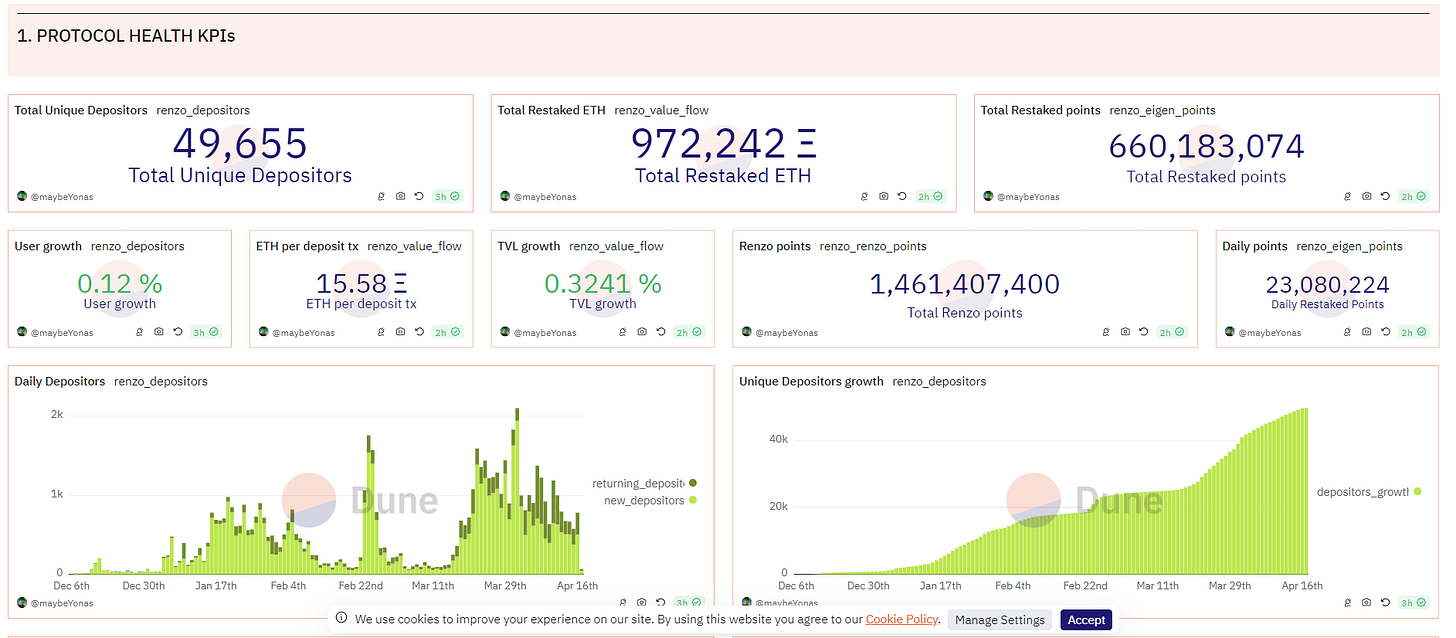Viewport: 1456px width, 638px height.
Task: Open Cookie Policy link
Action: point(902,620)
